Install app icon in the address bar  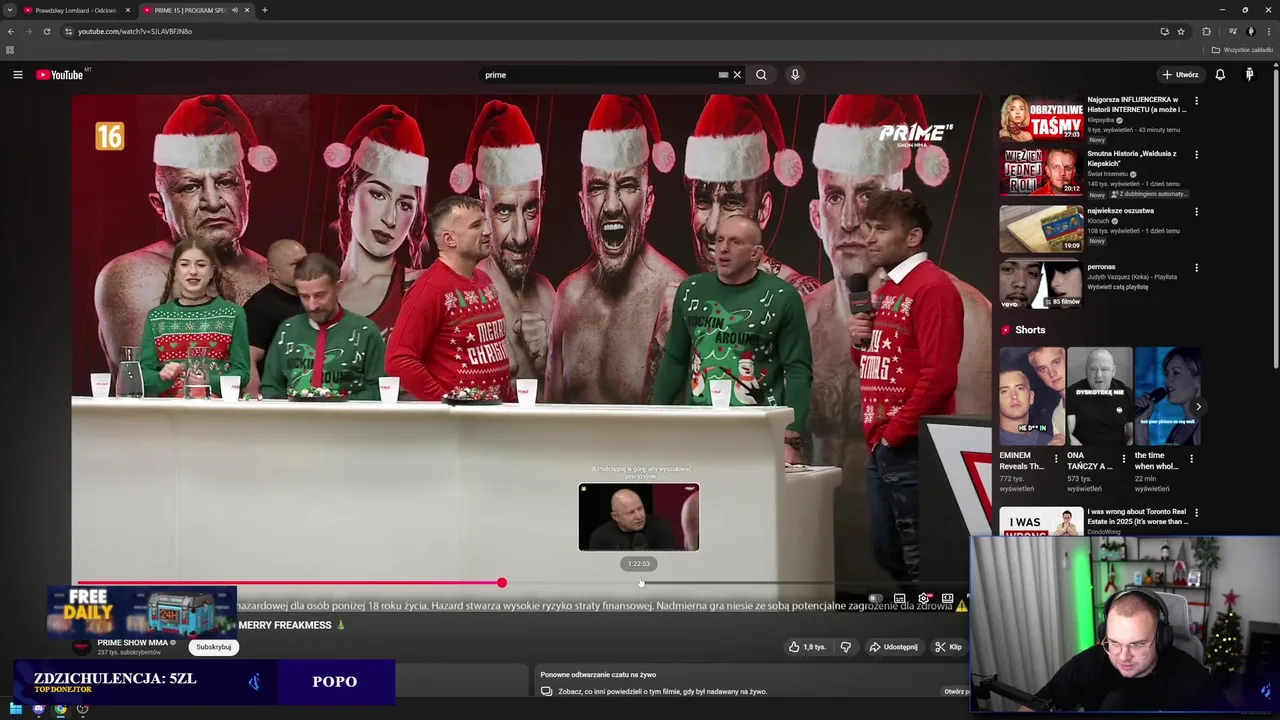pyautogui.click(x=1164, y=31)
